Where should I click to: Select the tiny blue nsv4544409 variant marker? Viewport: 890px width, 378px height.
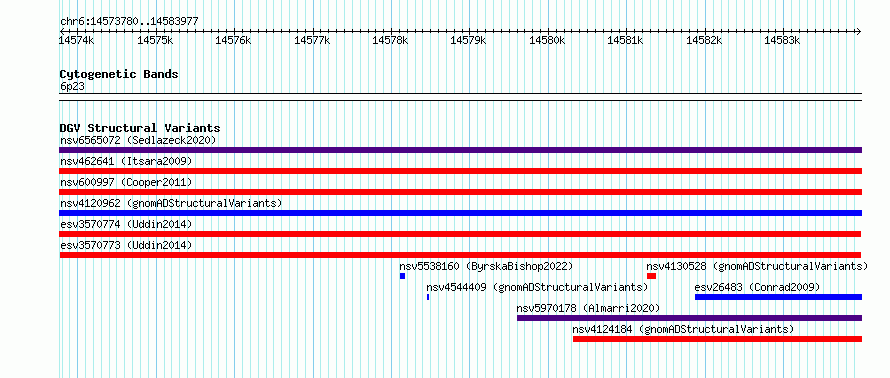pyautogui.click(x=428, y=297)
